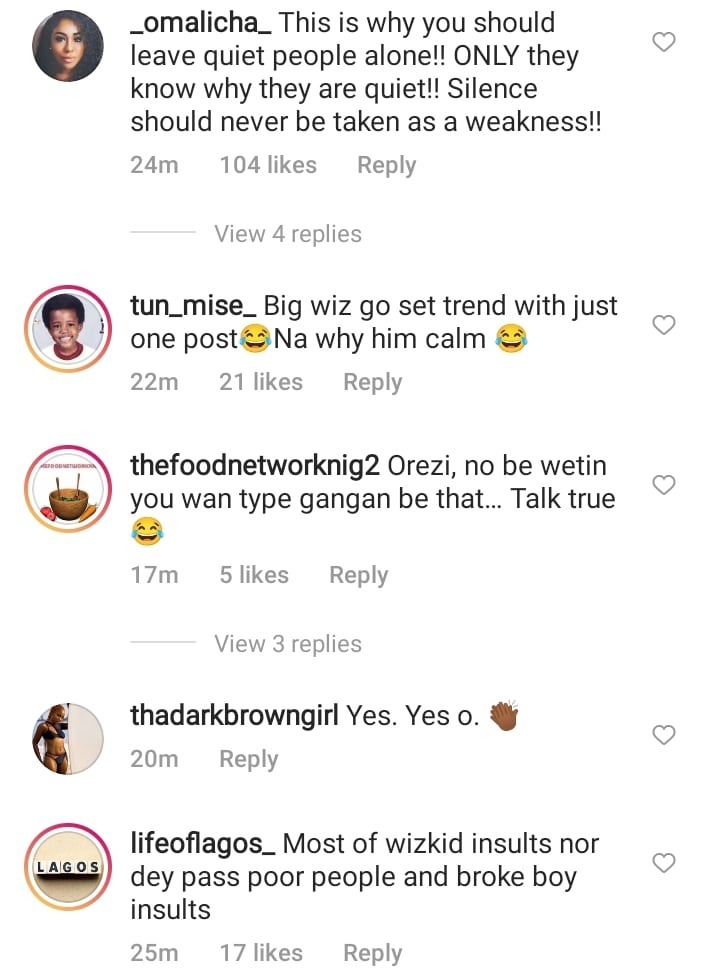Heart thadarkbrowngirl's comment
Screen dimensions: 720x979
[x=664, y=735]
